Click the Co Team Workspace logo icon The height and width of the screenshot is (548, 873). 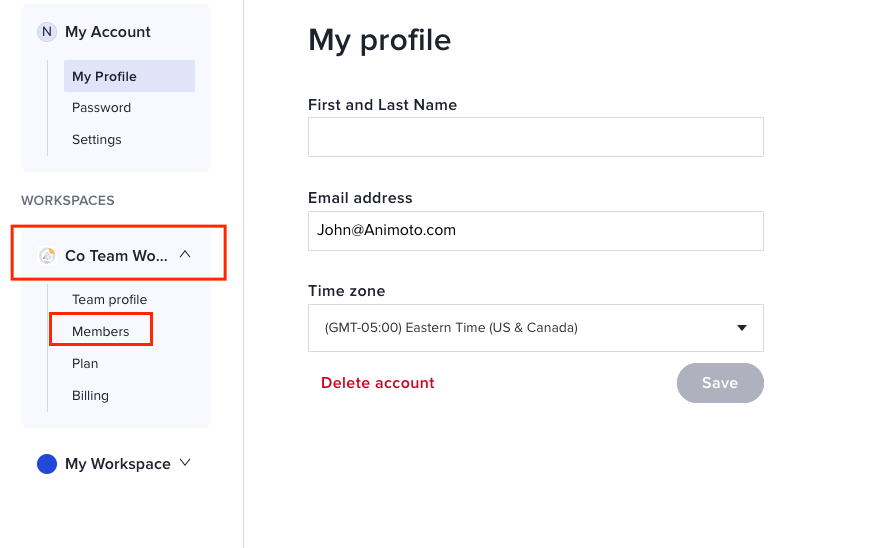(47, 256)
